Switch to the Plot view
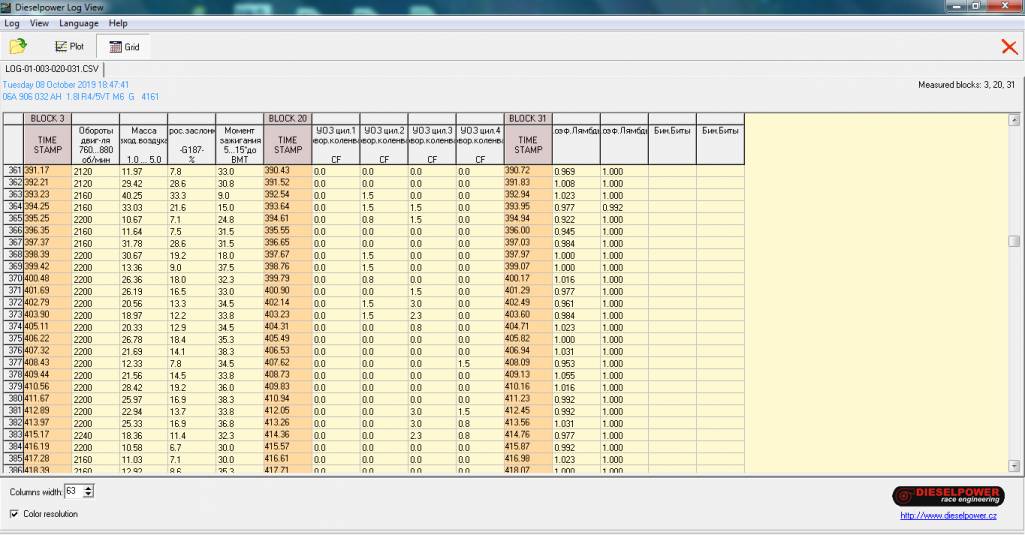This screenshot has width=1025, height=535. pos(69,46)
